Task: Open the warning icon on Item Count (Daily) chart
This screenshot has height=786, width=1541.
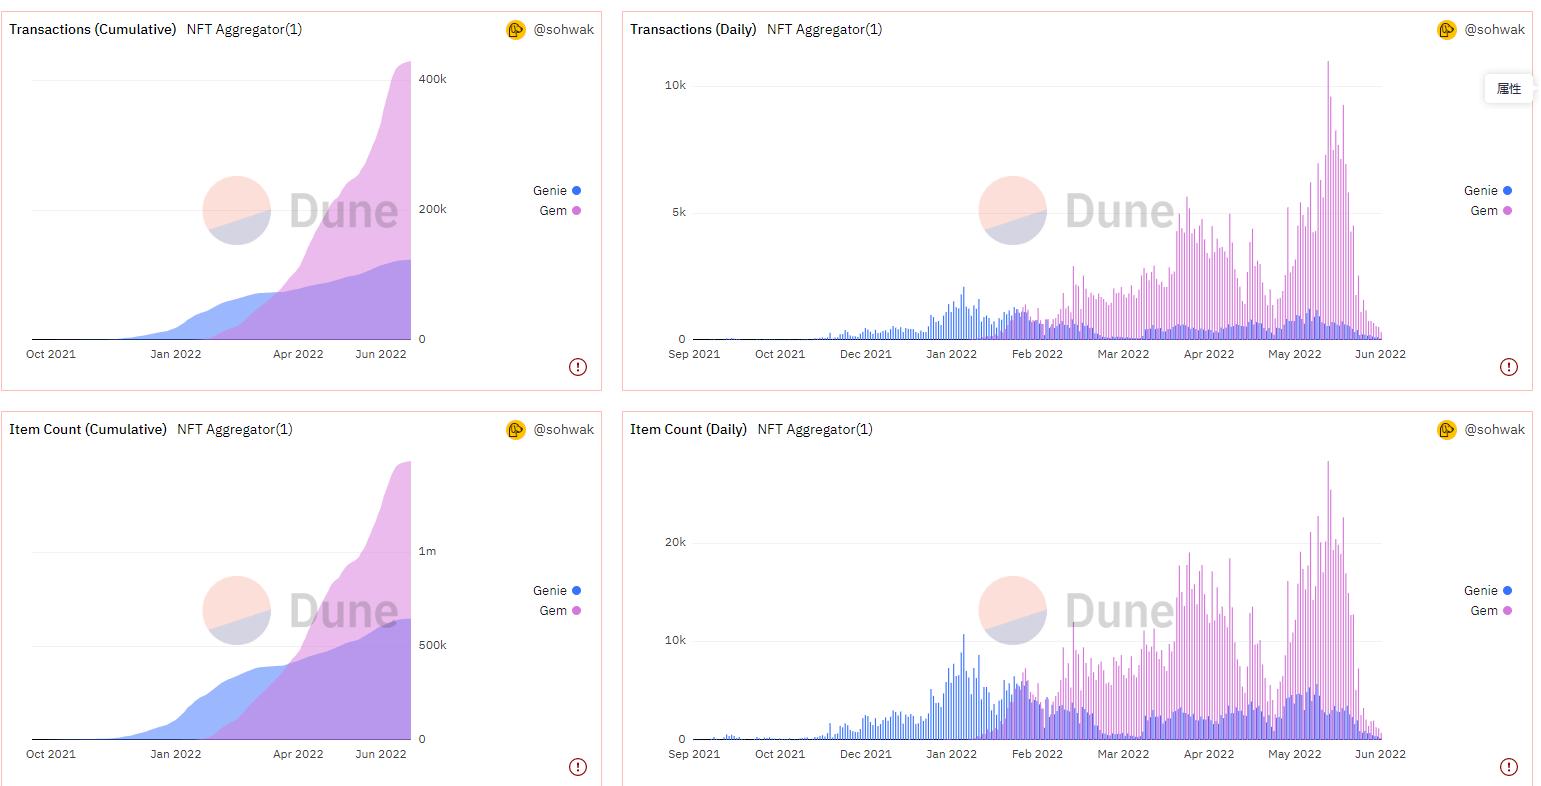Action: [x=1509, y=767]
